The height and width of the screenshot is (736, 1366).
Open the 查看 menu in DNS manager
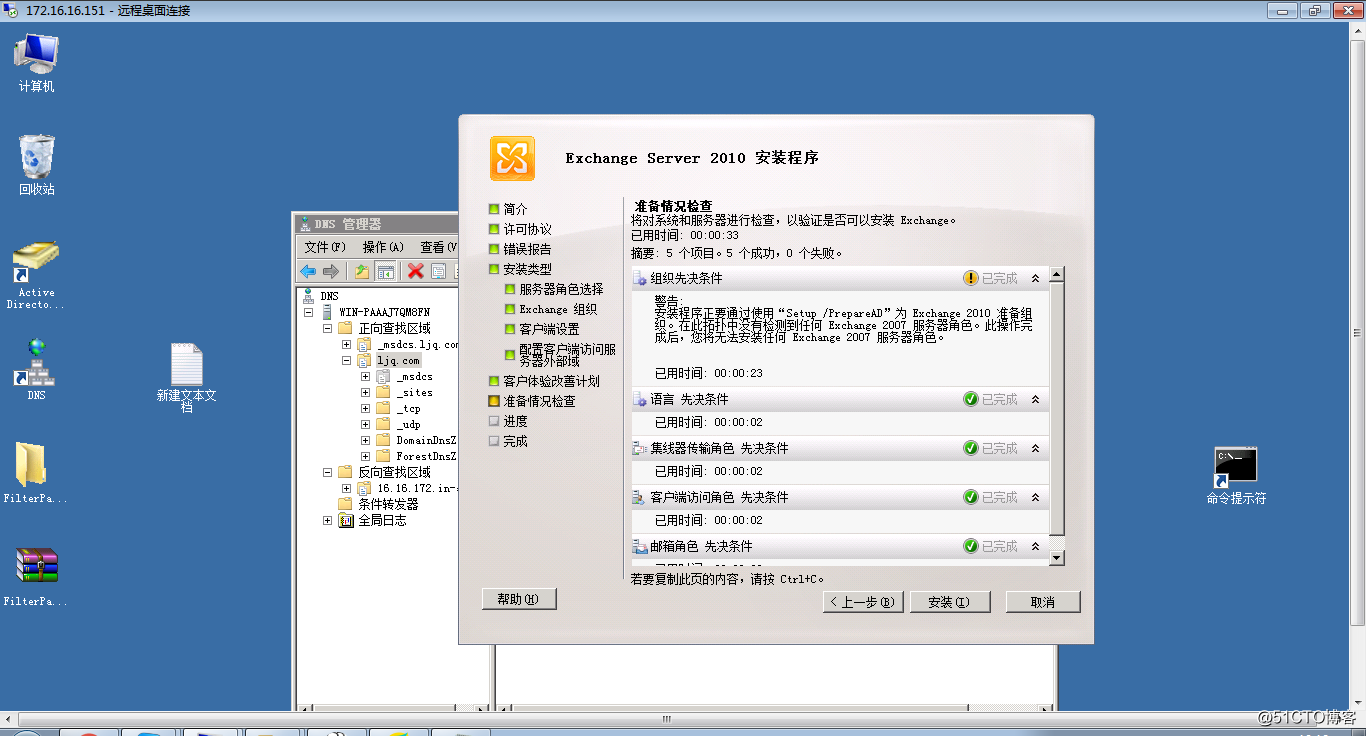click(x=438, y=247)
